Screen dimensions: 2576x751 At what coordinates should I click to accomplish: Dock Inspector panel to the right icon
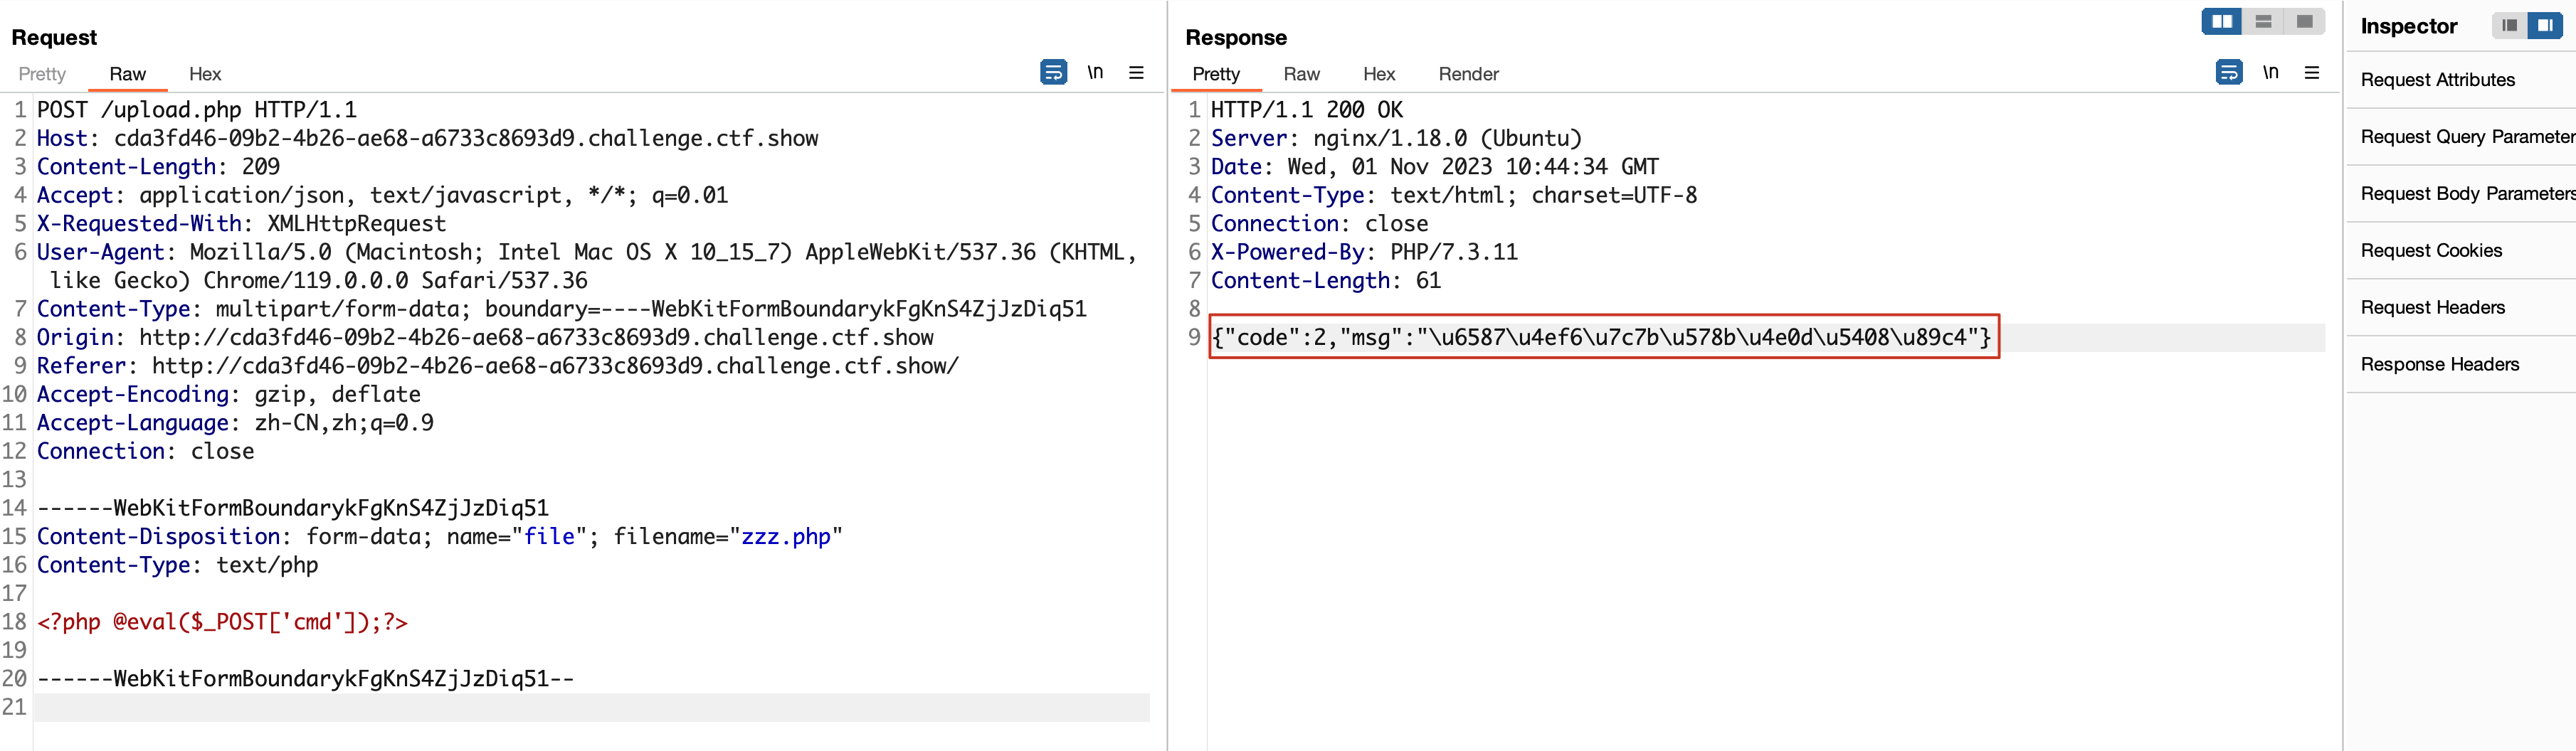pyautogui.click(x=2544, y=26)
